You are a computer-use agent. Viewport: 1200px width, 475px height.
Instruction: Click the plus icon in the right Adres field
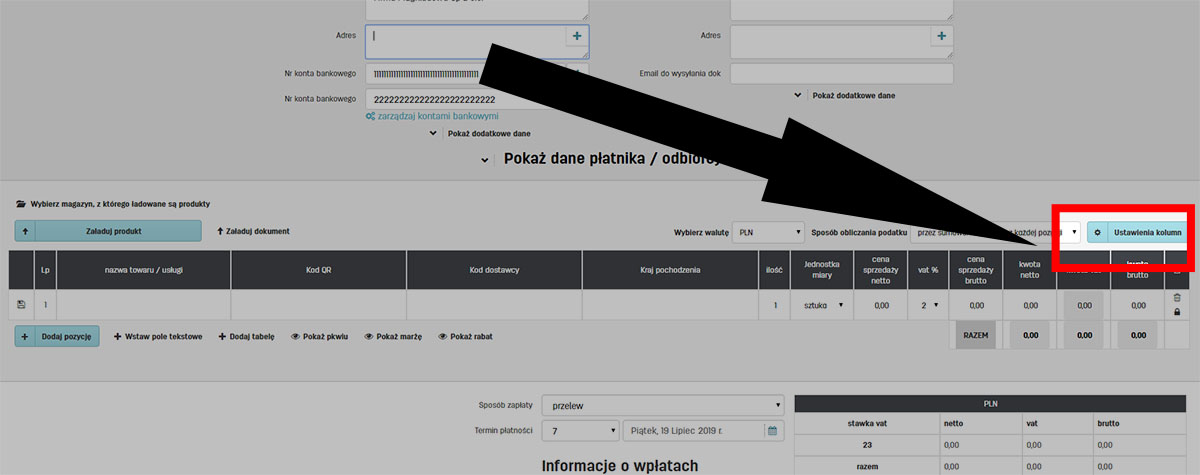[941, 36]
